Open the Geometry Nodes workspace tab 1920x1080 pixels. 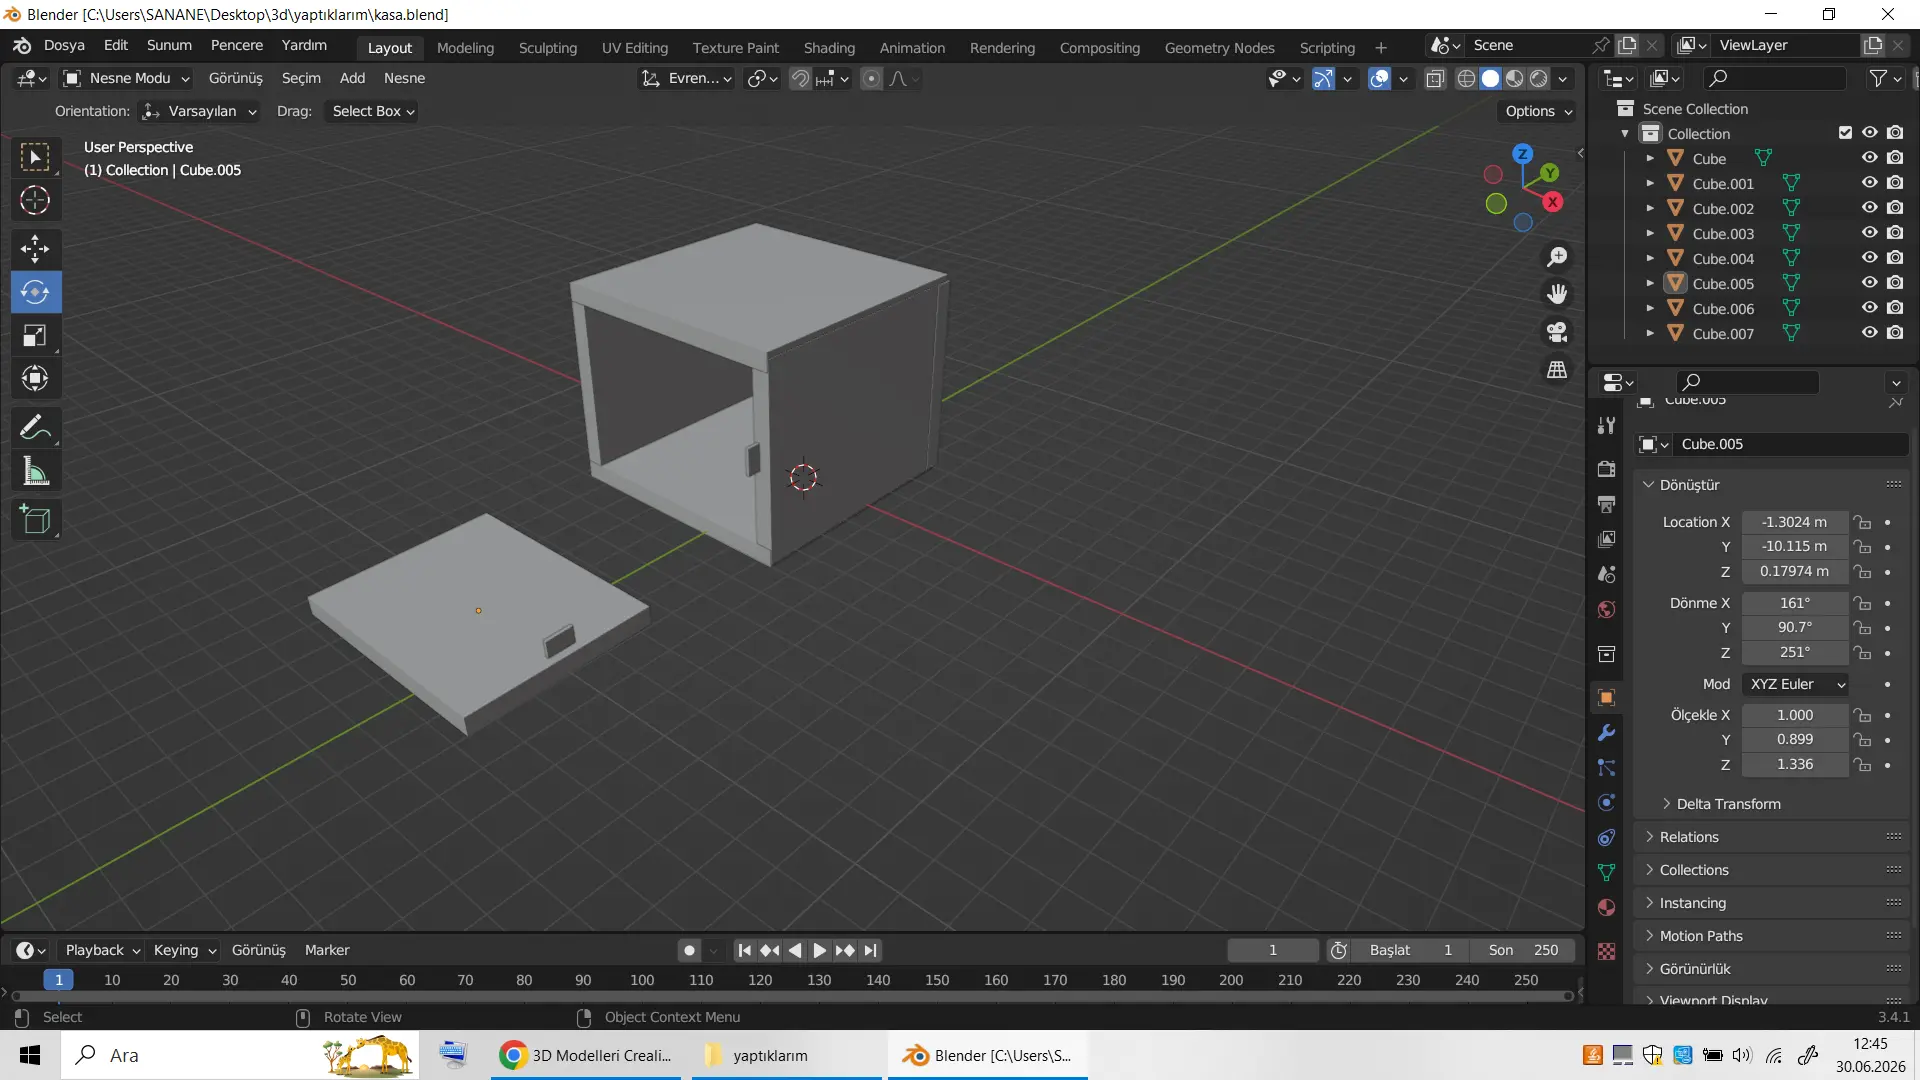(1219, 48)
